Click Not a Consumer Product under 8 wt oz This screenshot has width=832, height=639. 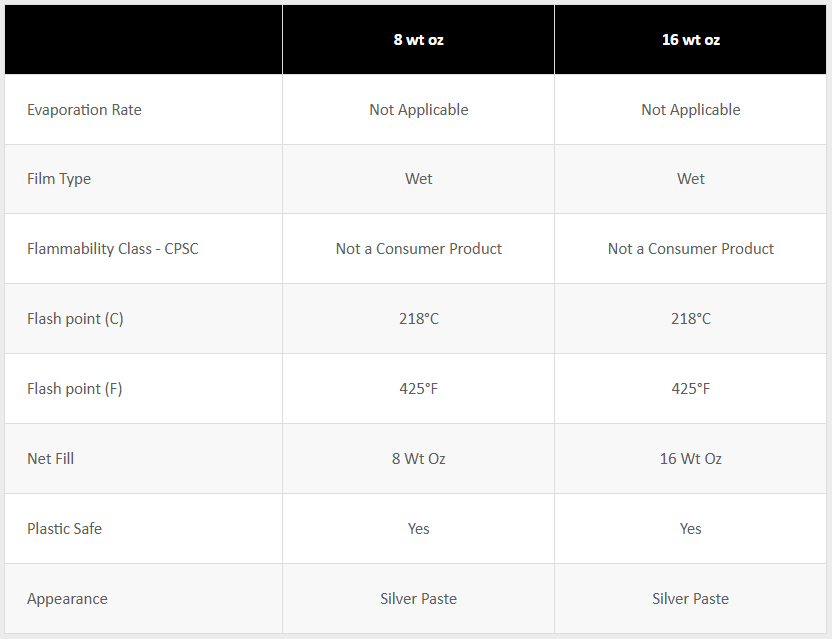pos(418,248)
